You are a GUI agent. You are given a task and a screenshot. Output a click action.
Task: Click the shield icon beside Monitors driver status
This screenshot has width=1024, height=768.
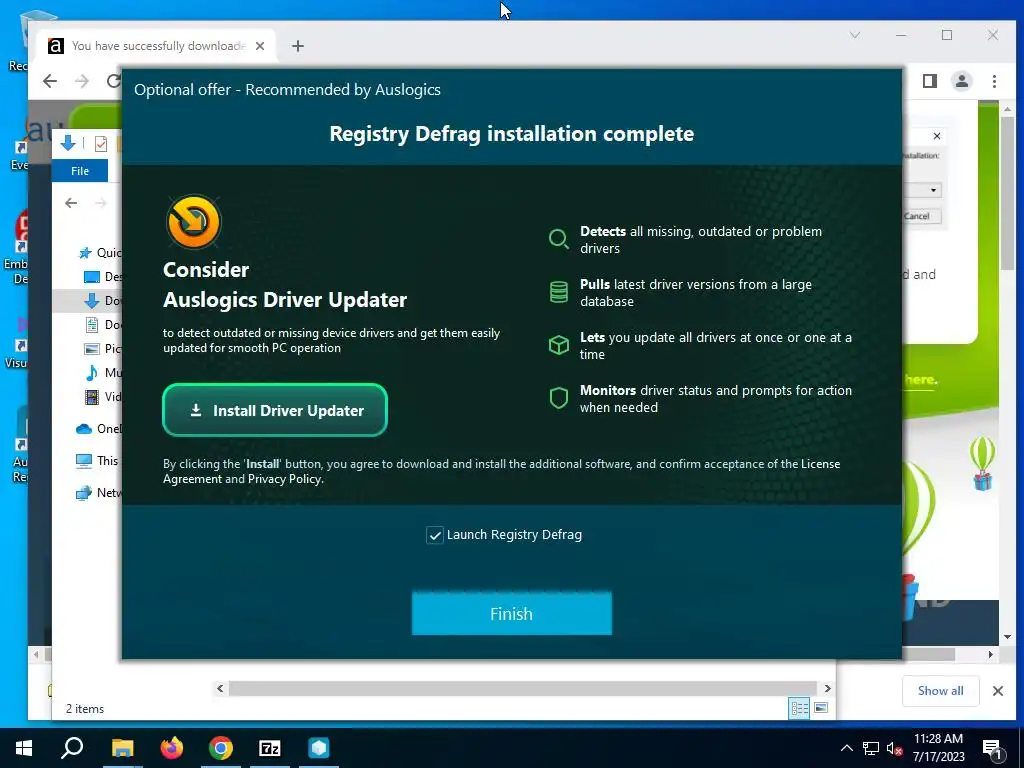558,398
